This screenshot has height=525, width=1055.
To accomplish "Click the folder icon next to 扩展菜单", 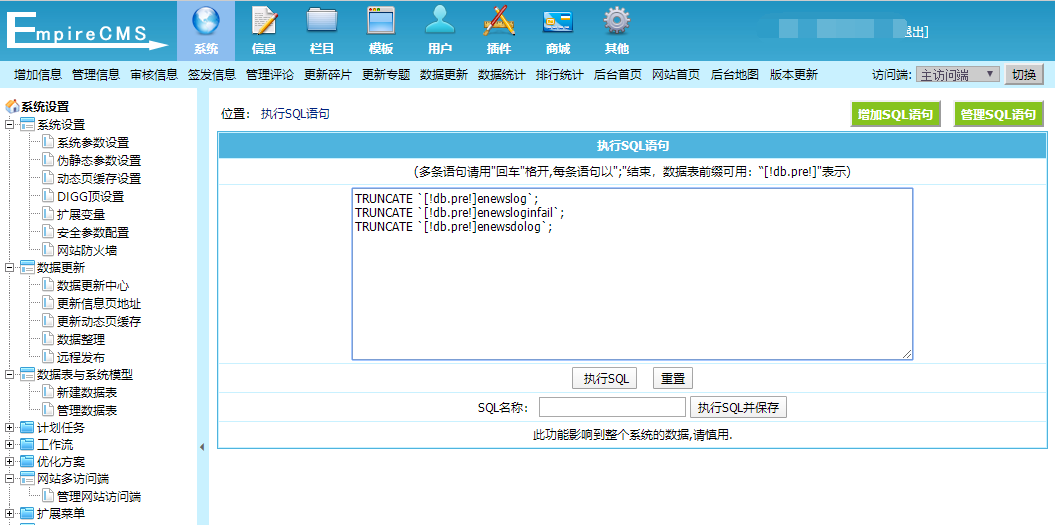I will click(27, 514).
